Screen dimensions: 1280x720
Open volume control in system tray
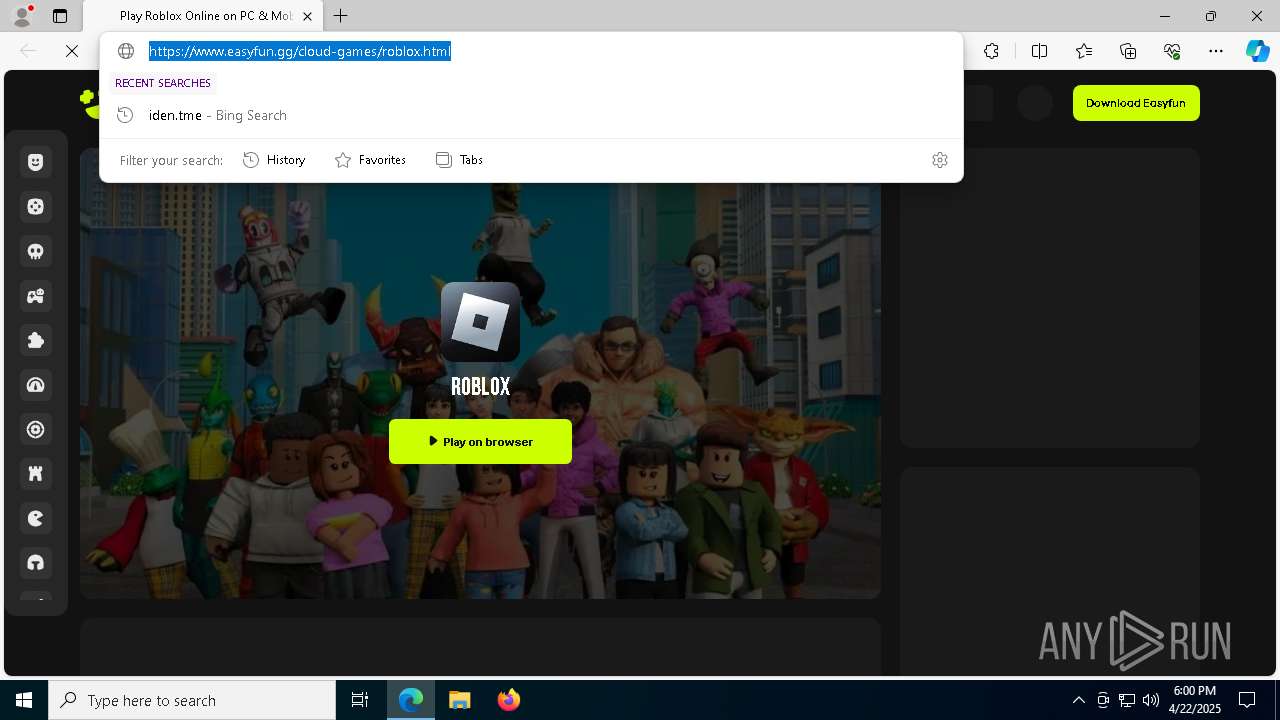[x=1151, y=700]
